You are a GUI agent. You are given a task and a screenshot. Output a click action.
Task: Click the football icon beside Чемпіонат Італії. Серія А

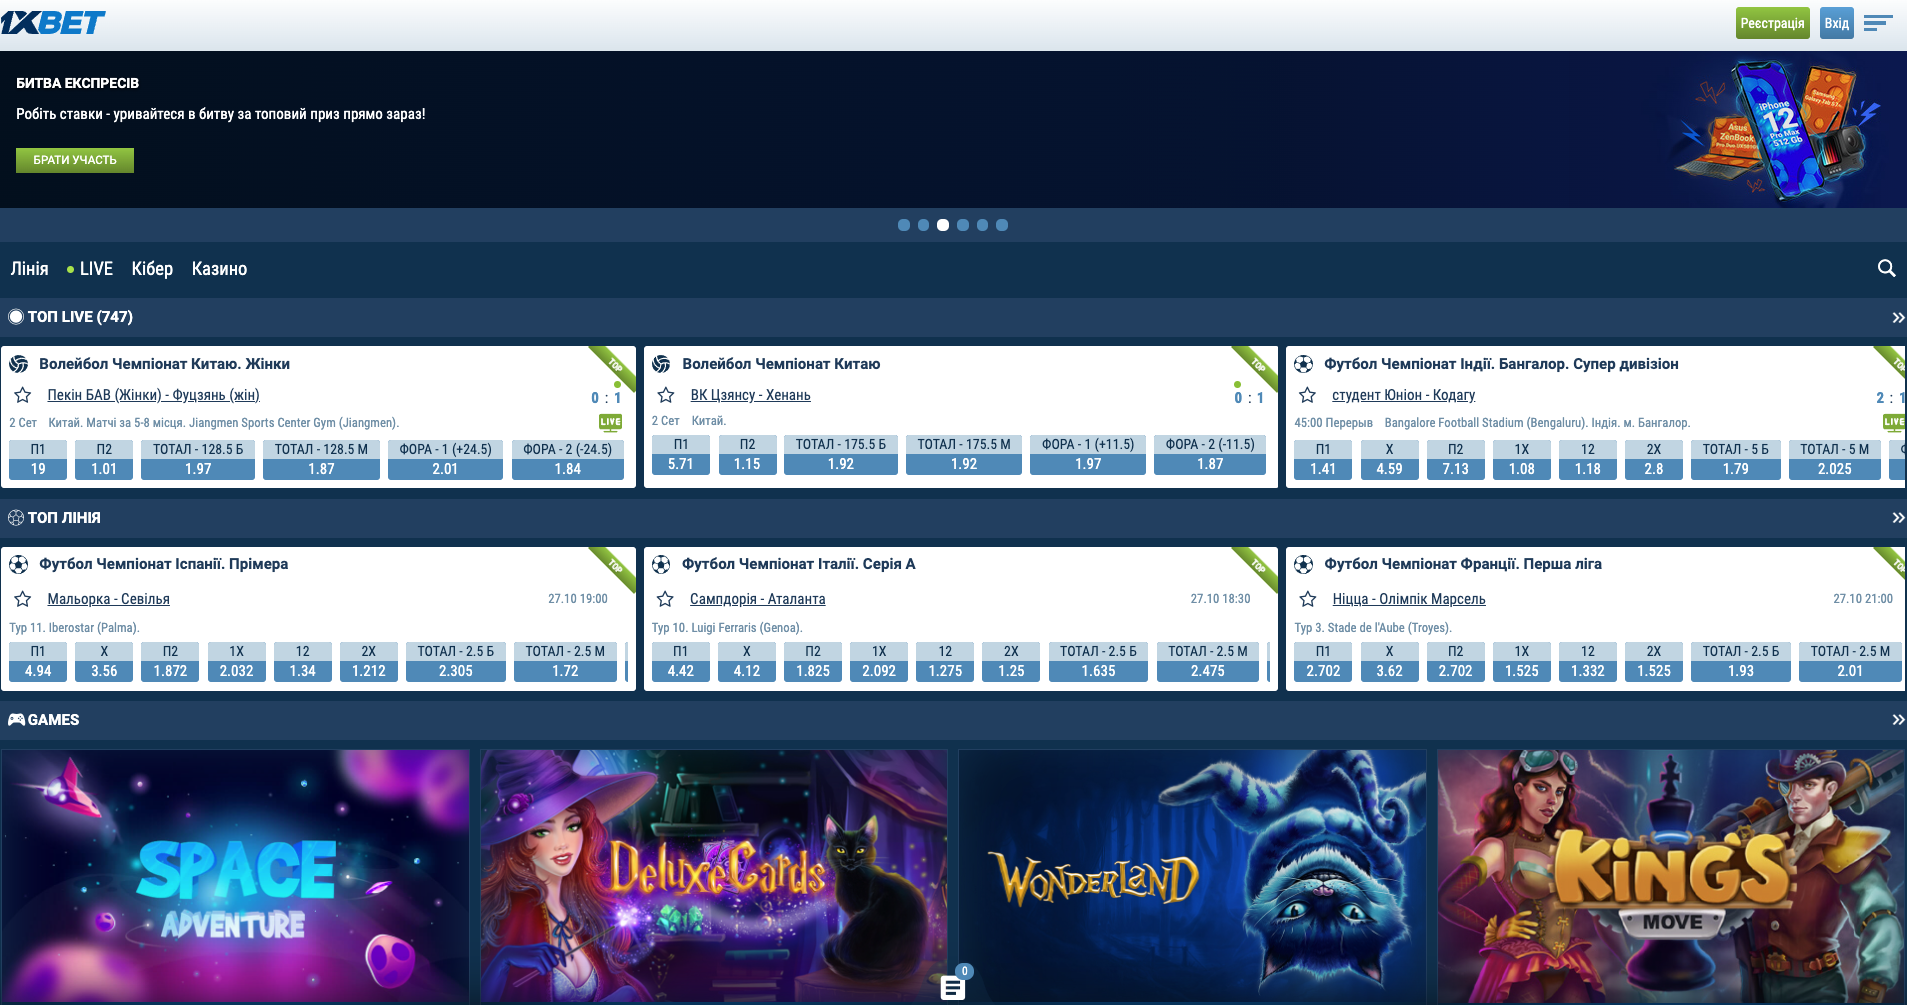[661, 564]
